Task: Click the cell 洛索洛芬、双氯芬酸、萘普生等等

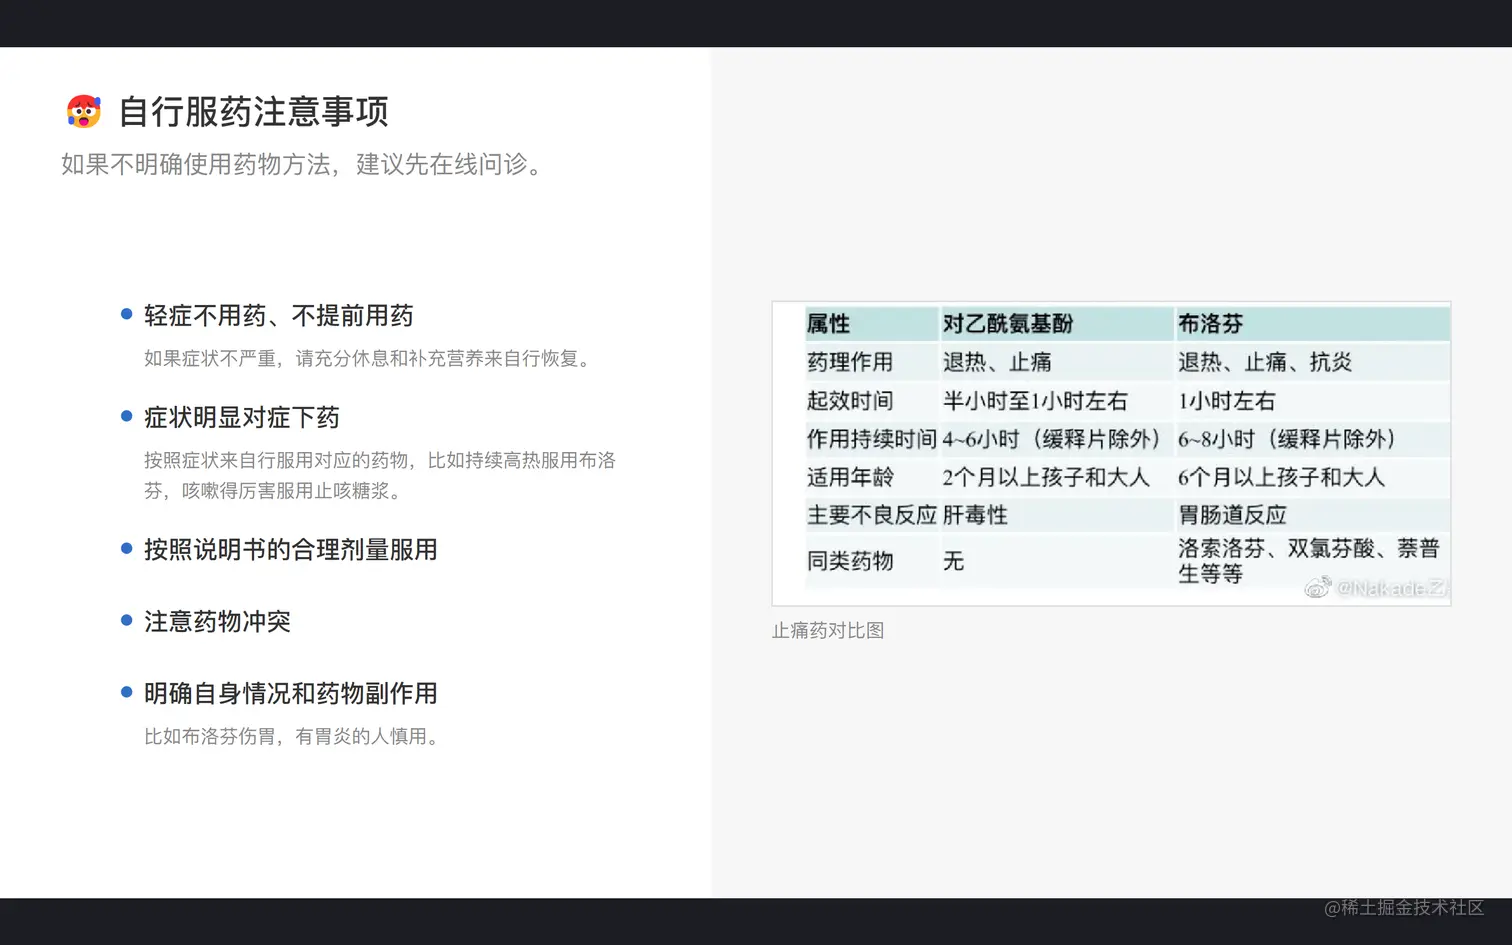Action: coord(1308,561)
